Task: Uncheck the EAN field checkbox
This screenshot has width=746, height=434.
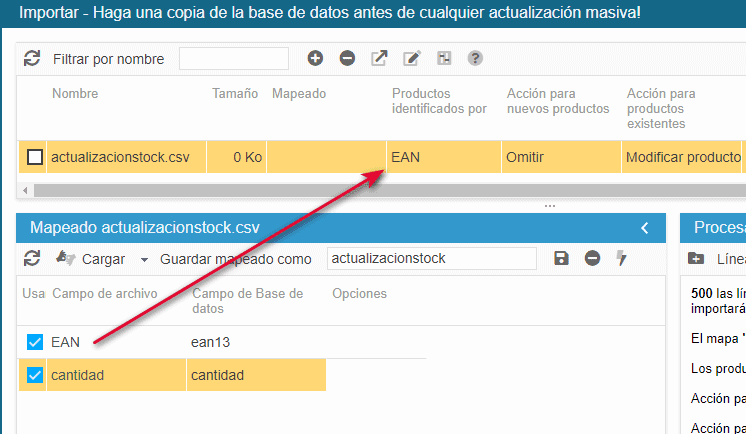Action: click(35, 343)
